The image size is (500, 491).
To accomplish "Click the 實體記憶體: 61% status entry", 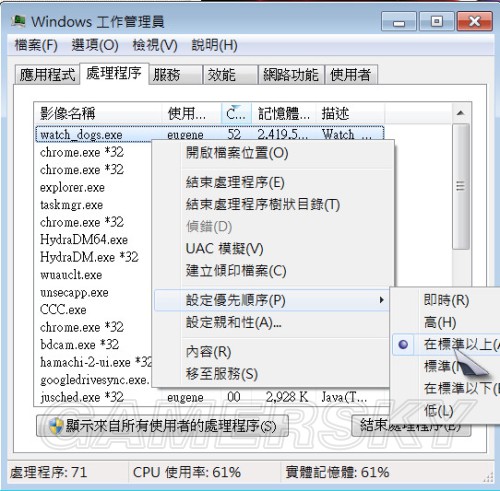I will point(337,472).
